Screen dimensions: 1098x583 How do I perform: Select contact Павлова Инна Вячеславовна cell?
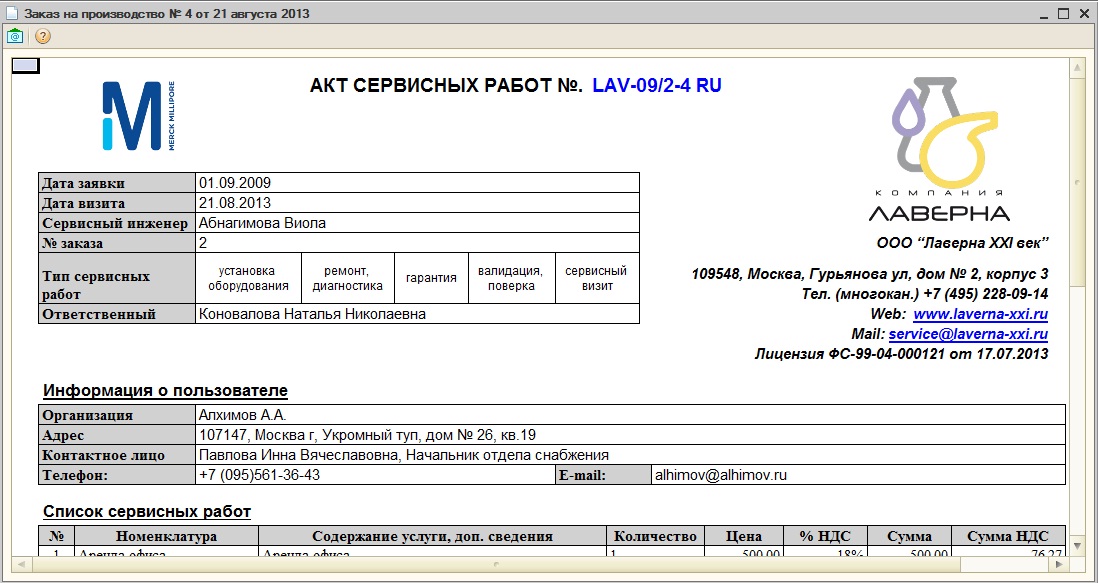click(x=631, y=456)
